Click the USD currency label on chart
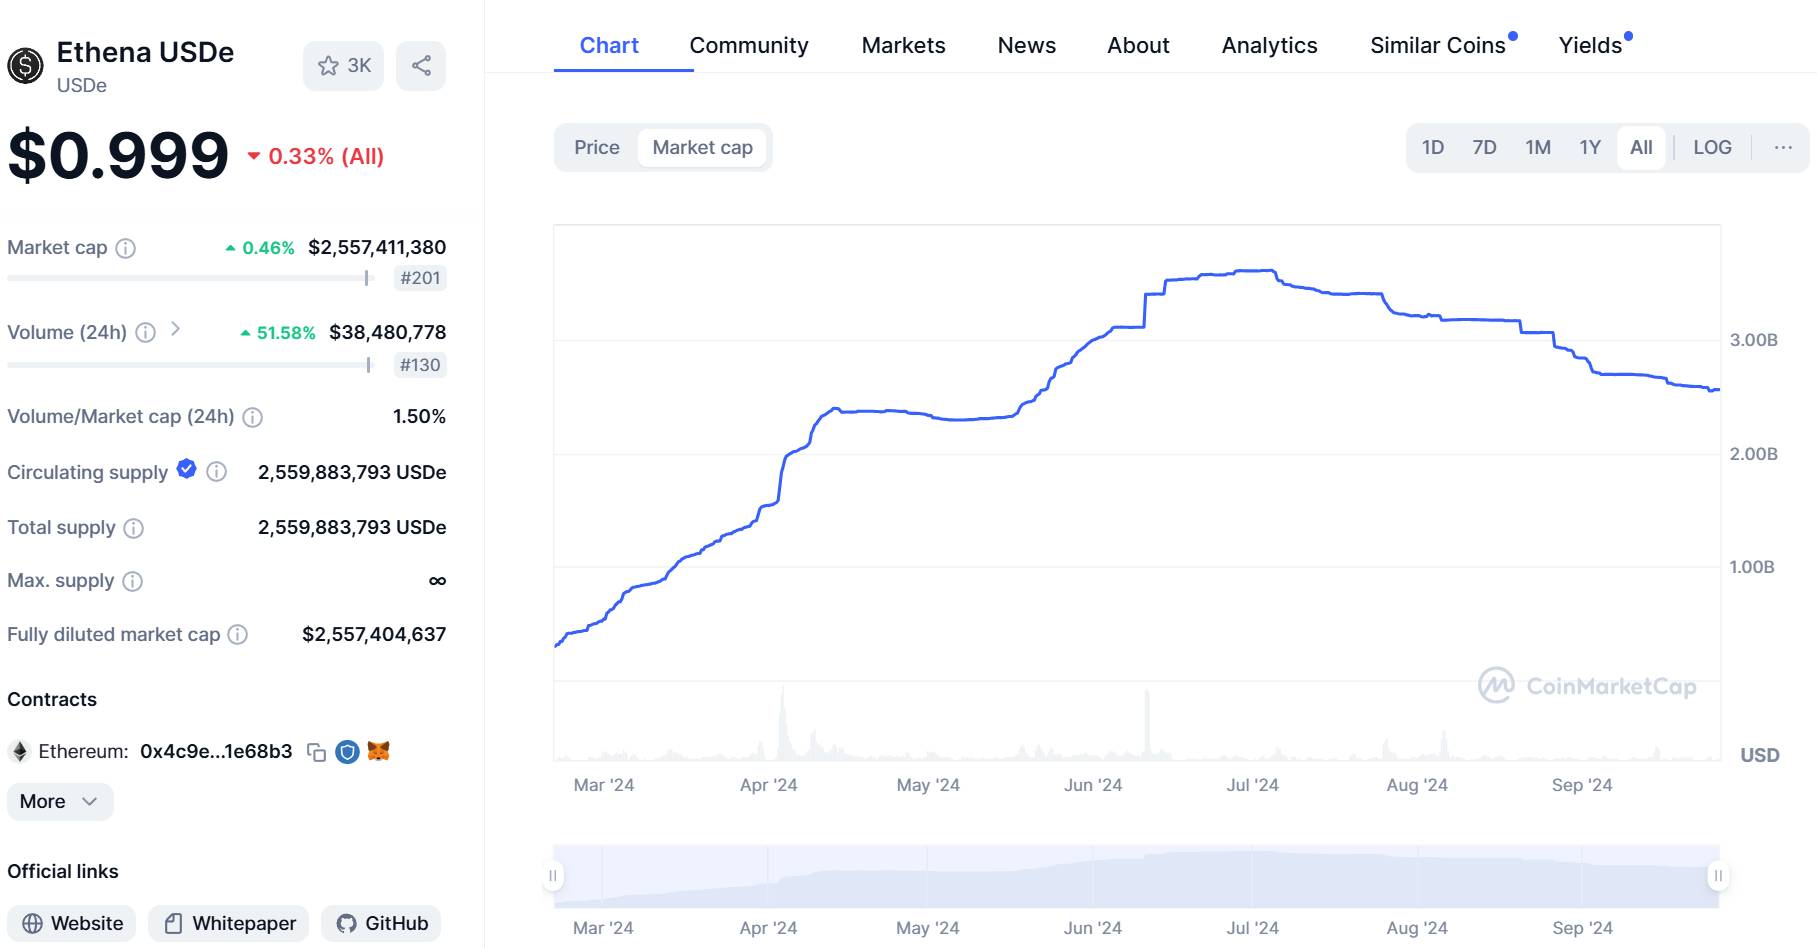 pyautogui.click(x=1760, y=755)
